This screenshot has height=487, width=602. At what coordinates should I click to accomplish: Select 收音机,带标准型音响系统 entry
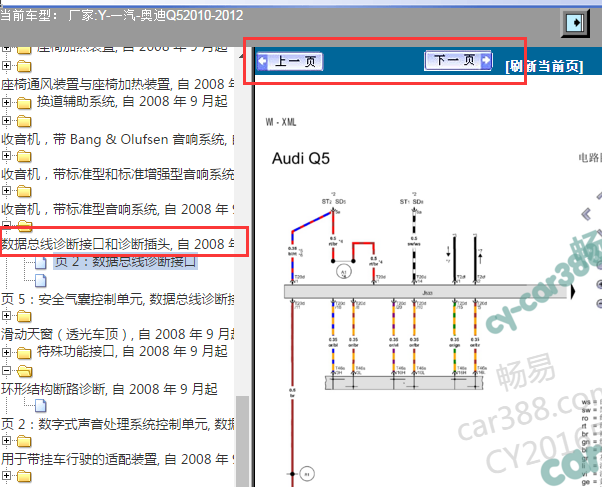117,209
